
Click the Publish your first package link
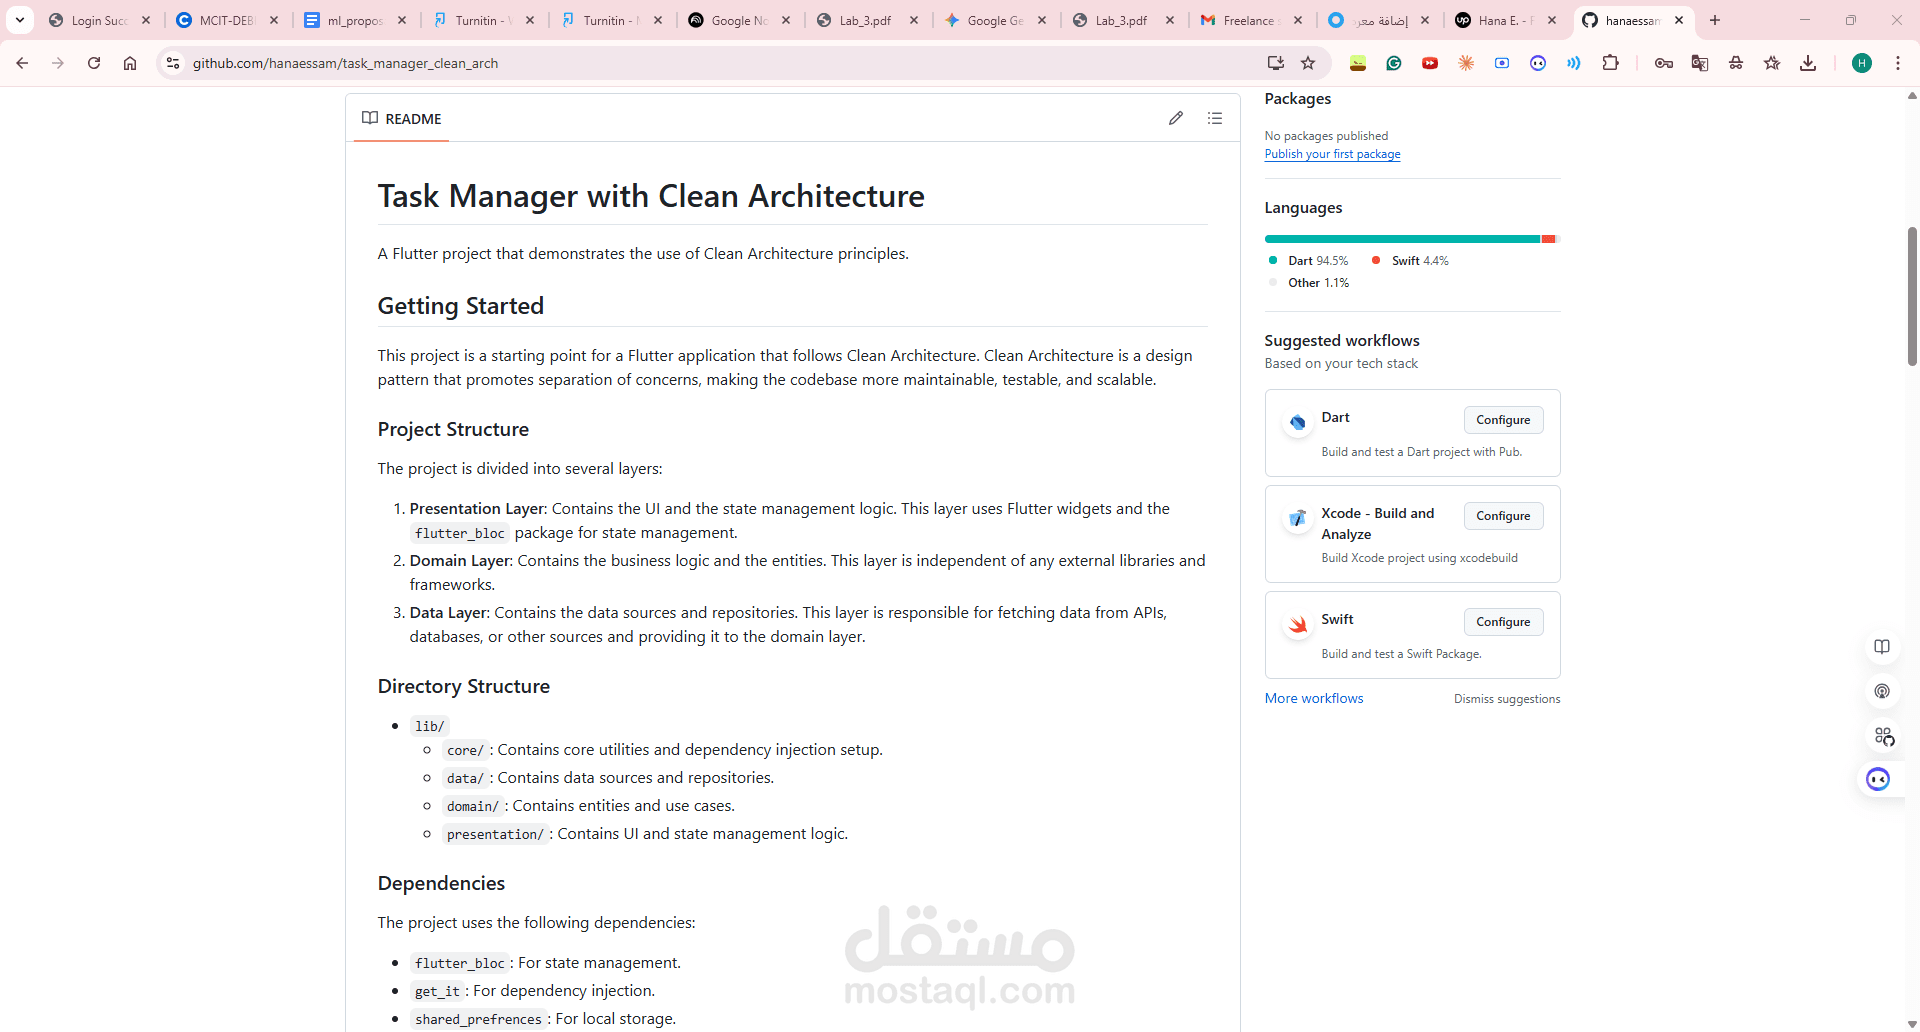click(1332, 154)
